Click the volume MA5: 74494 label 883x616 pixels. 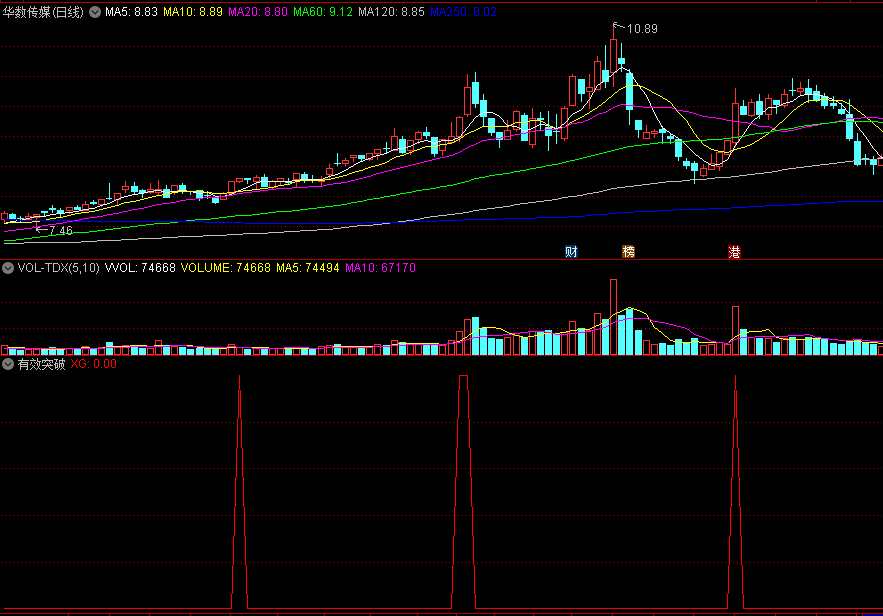coord(307,268)
